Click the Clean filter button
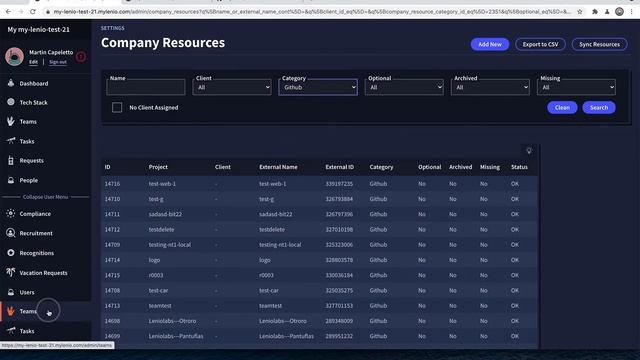 (x=562, y=107)
